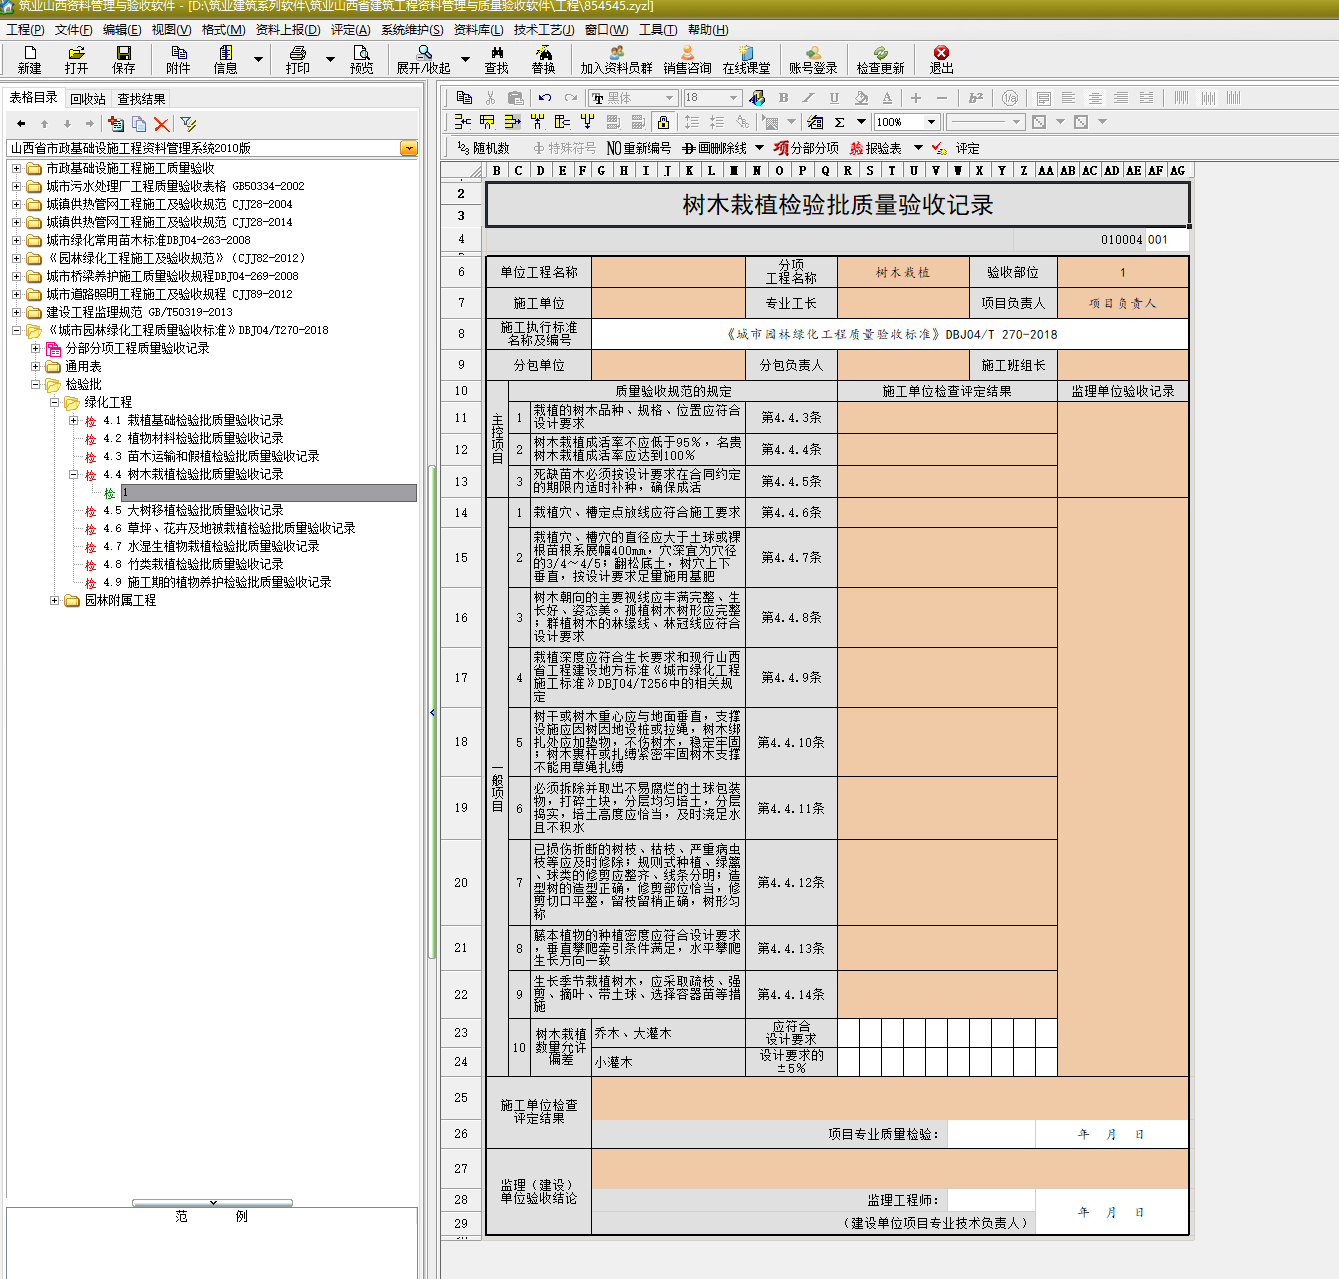Open the font size 18 dropdown
Image resolution: width=1339 pixels, height=1279 pixels.
tap(733, 97)
